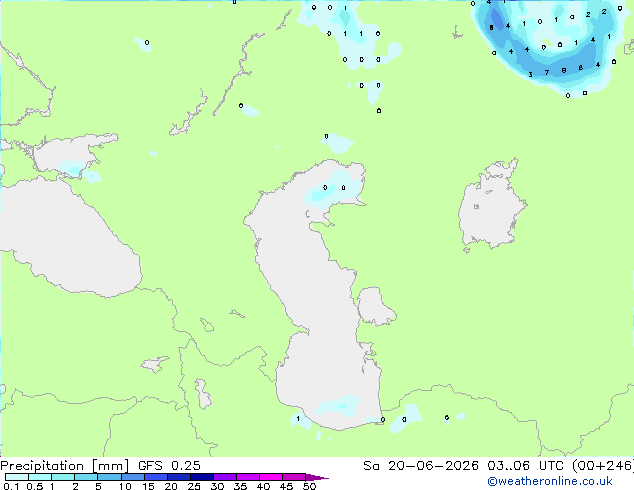Click the legend arrow tip above 50 mm
The image size is (634, 490).
pos(317,477)
